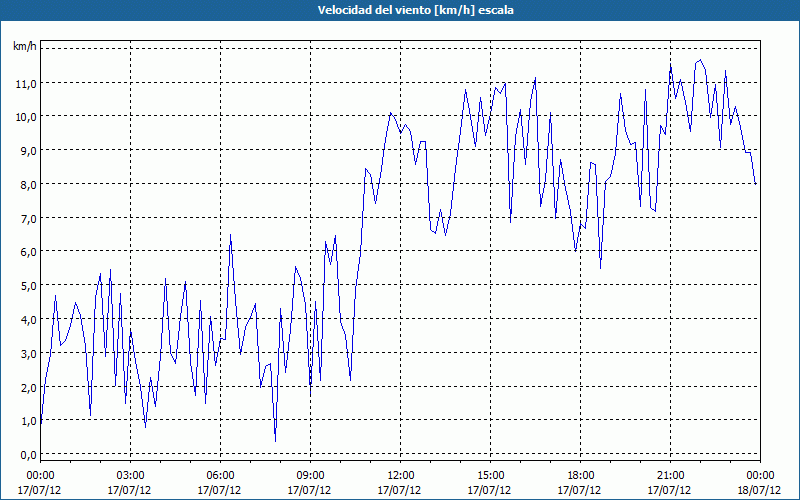Click the 09:00 time axis label
The height and width of the screenshot is (500, 800).
click(x=310, y=476)
